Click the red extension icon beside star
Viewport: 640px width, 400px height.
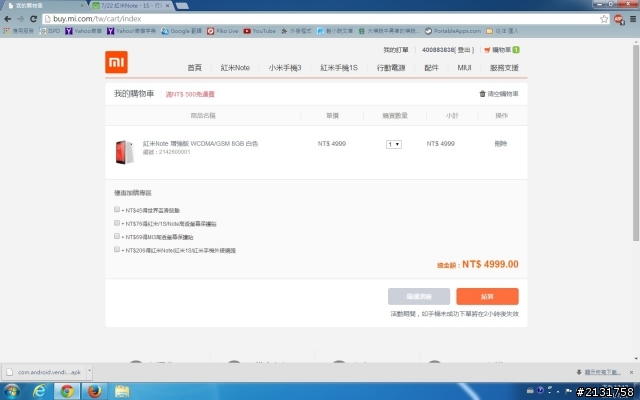pos(619,19)
